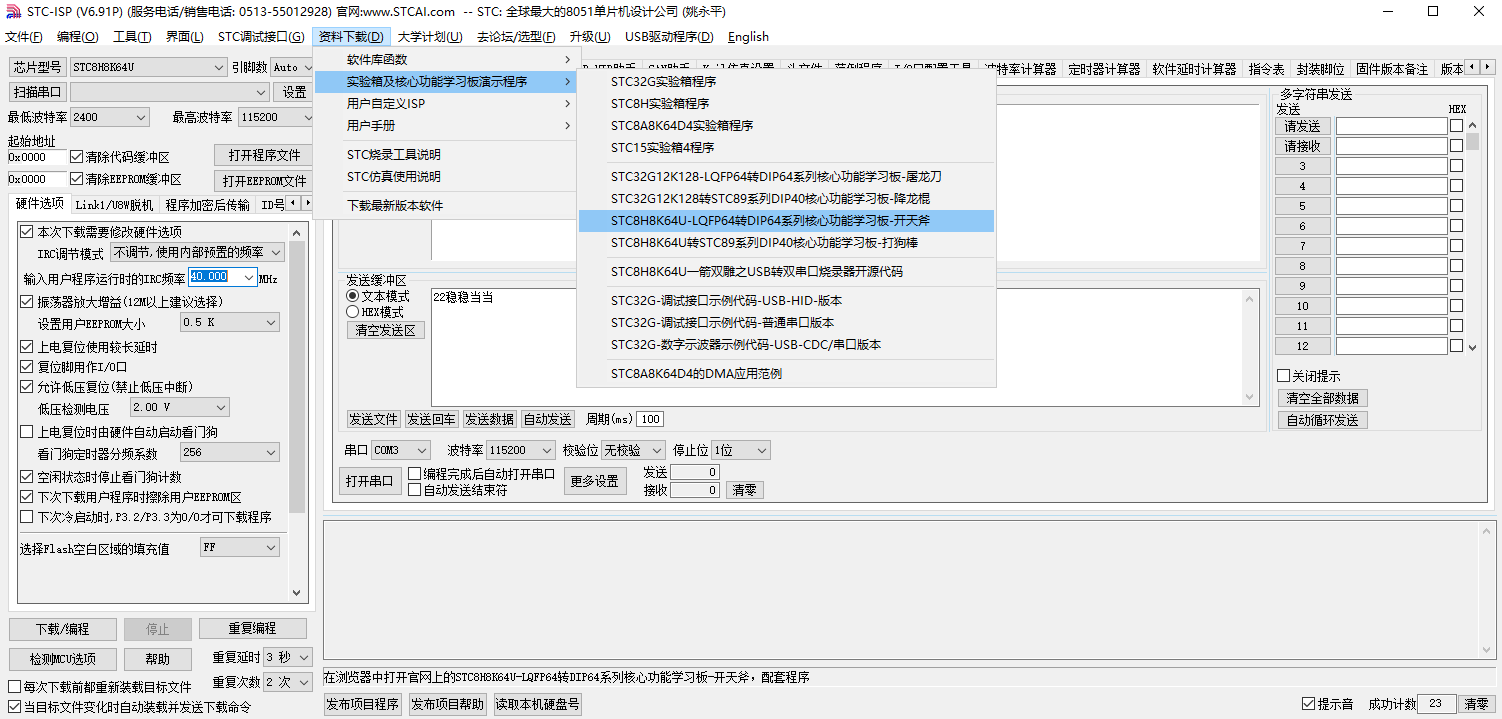Enable 每次下载前都重新装载目标文件

[x=14, y=687]
